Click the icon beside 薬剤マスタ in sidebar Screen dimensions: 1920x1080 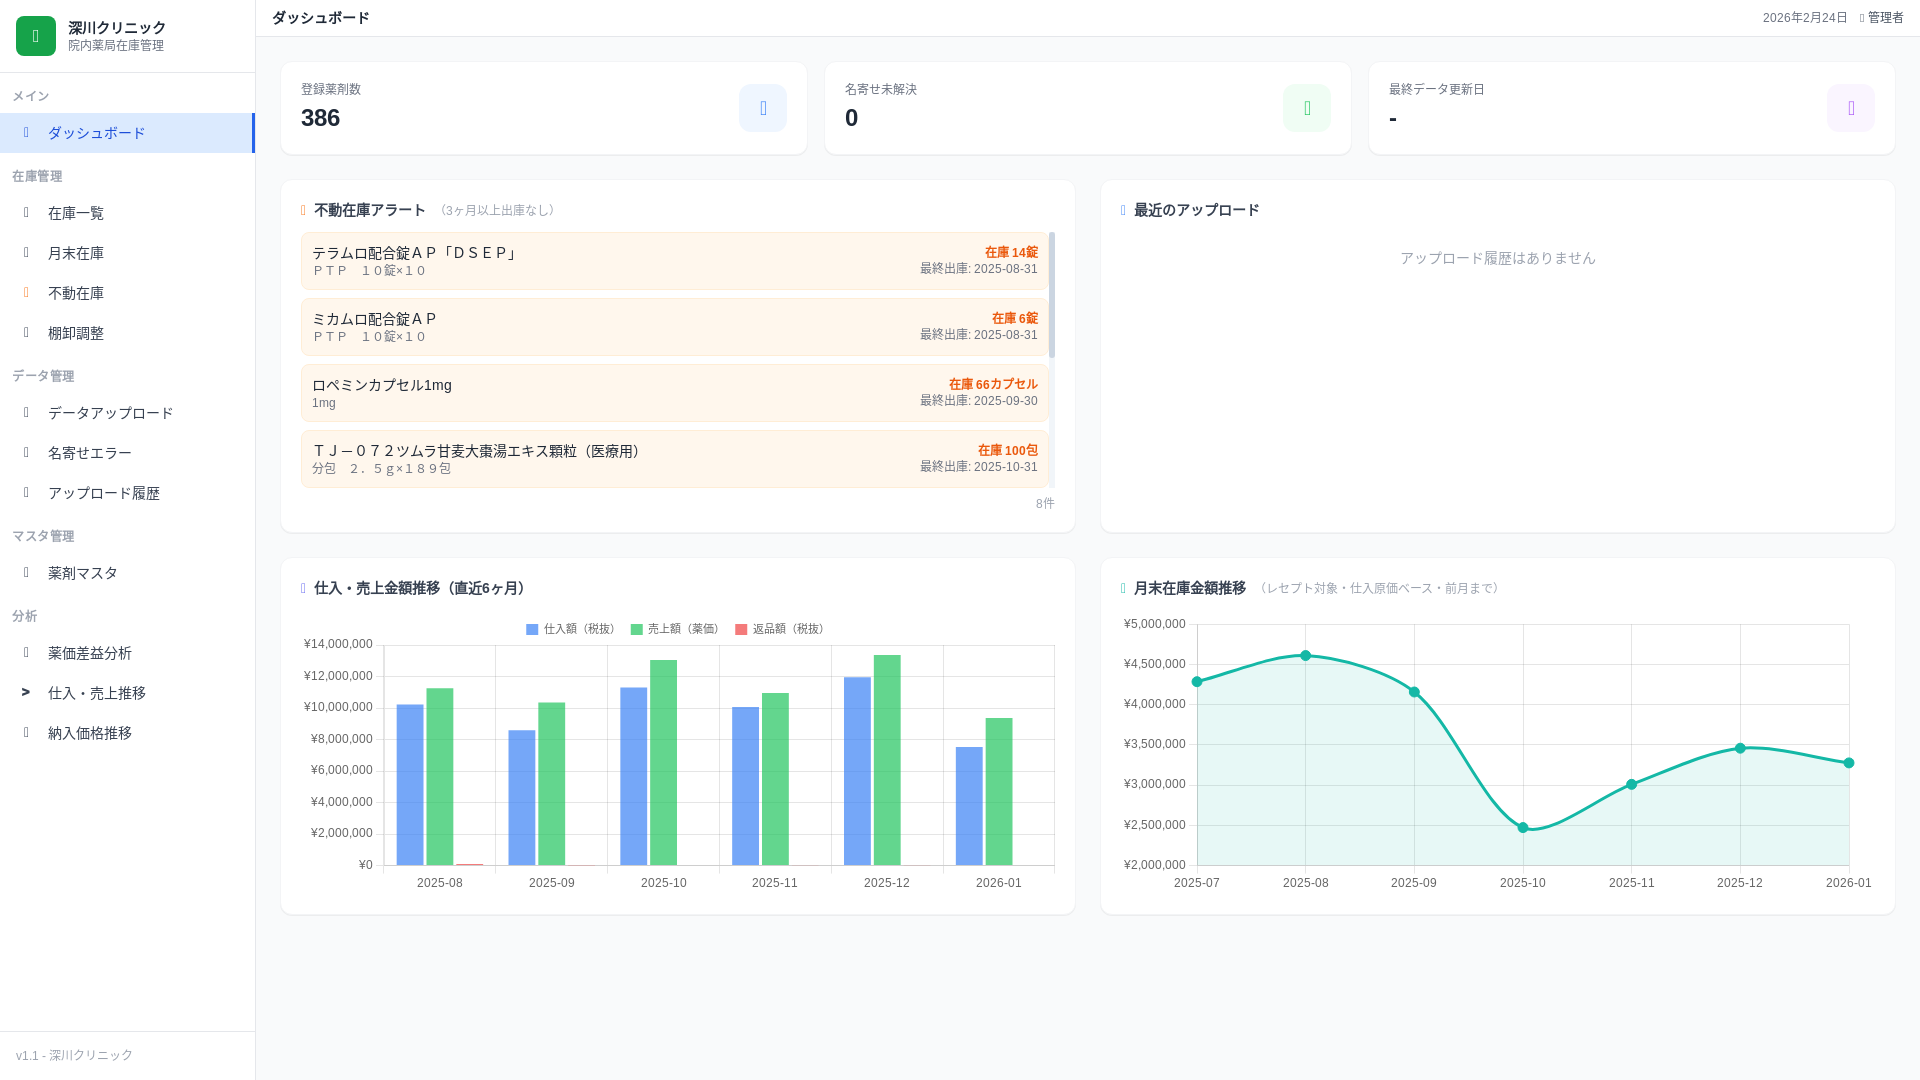(26, 573)
